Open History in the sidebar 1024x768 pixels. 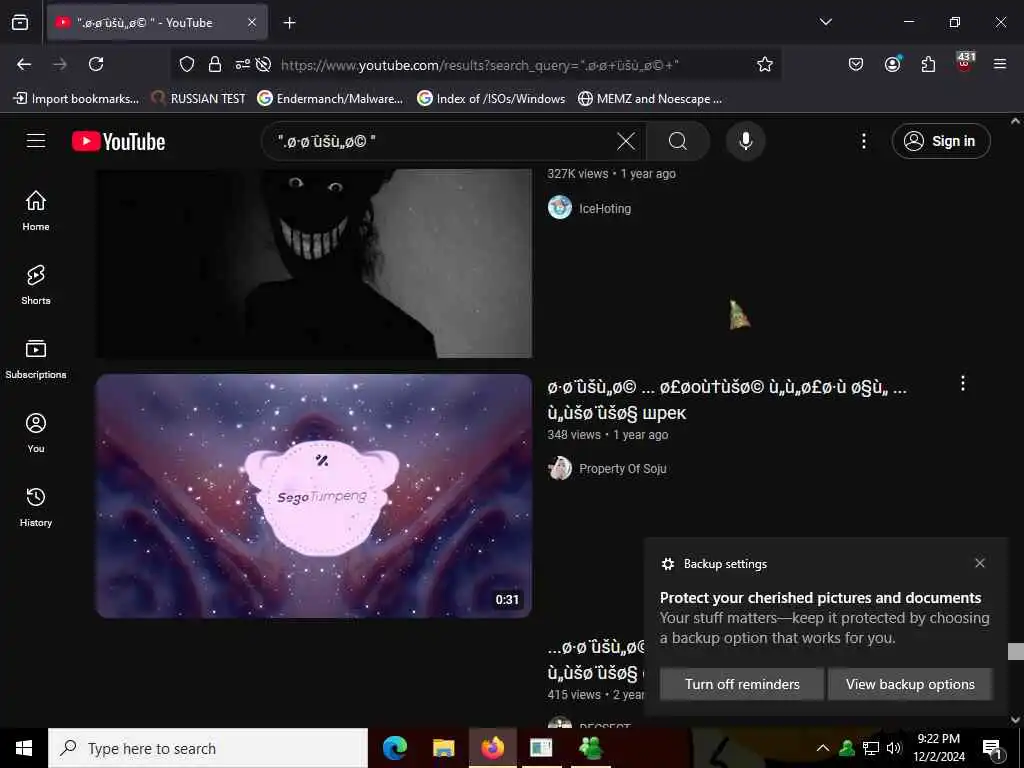pos(36,507)
